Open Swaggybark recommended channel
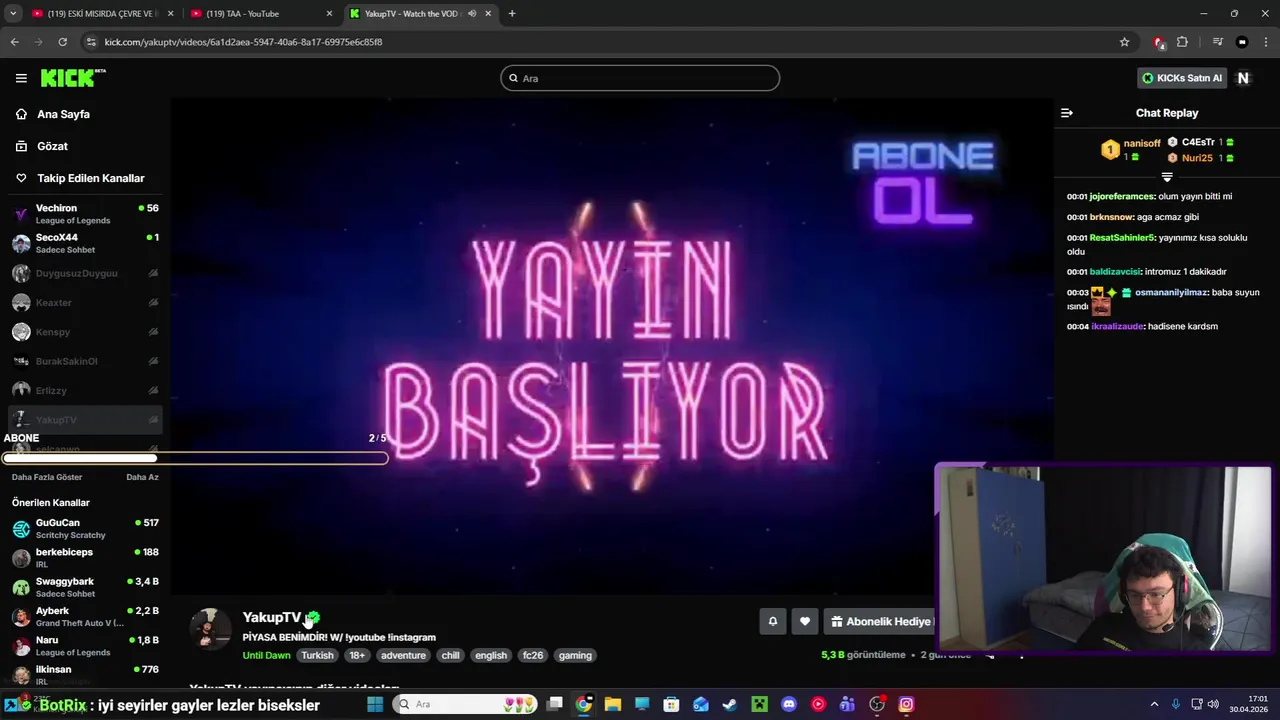The width and height of the screenshot is (1280, 720). tap(85, 587)
